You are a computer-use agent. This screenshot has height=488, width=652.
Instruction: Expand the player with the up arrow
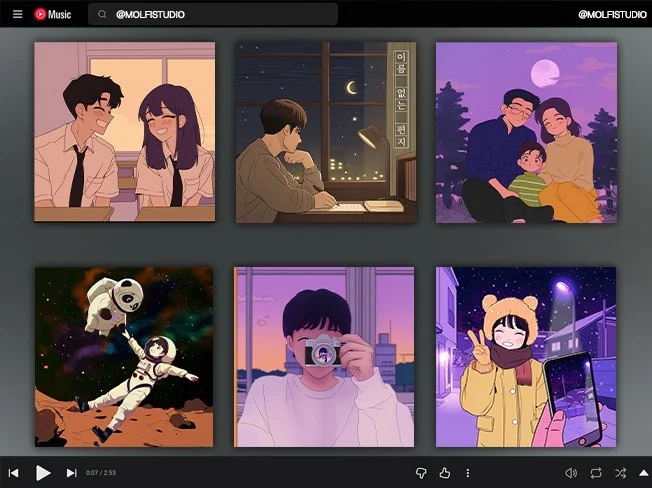pos(643,473)
